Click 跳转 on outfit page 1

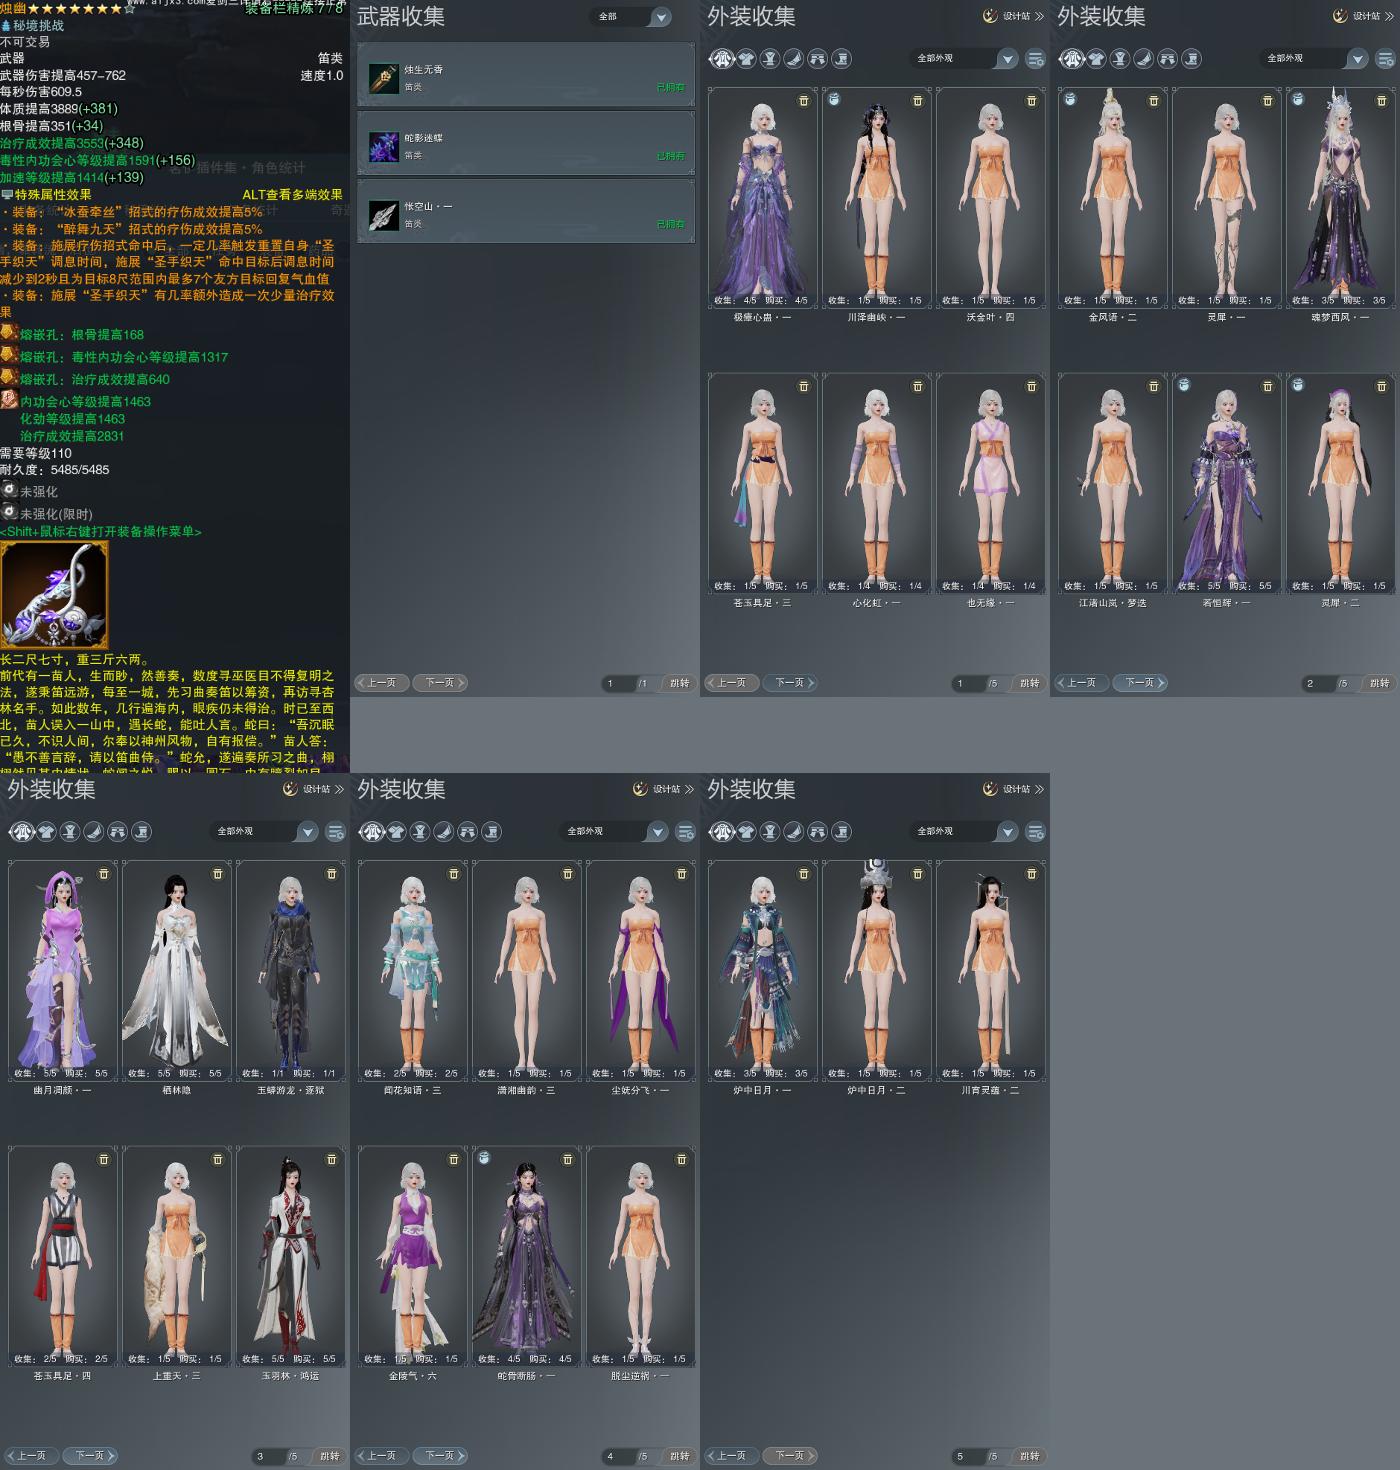(x=1030, y=683)
